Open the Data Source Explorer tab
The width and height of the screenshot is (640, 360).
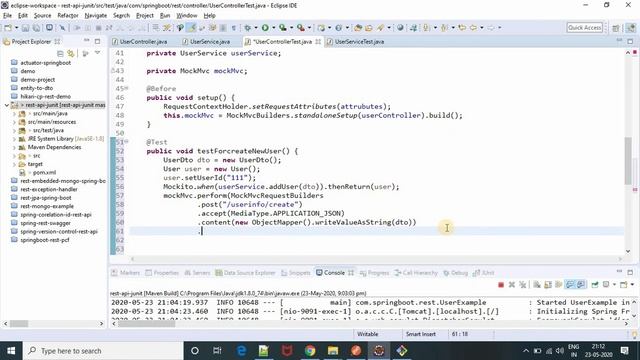[246, 273]
